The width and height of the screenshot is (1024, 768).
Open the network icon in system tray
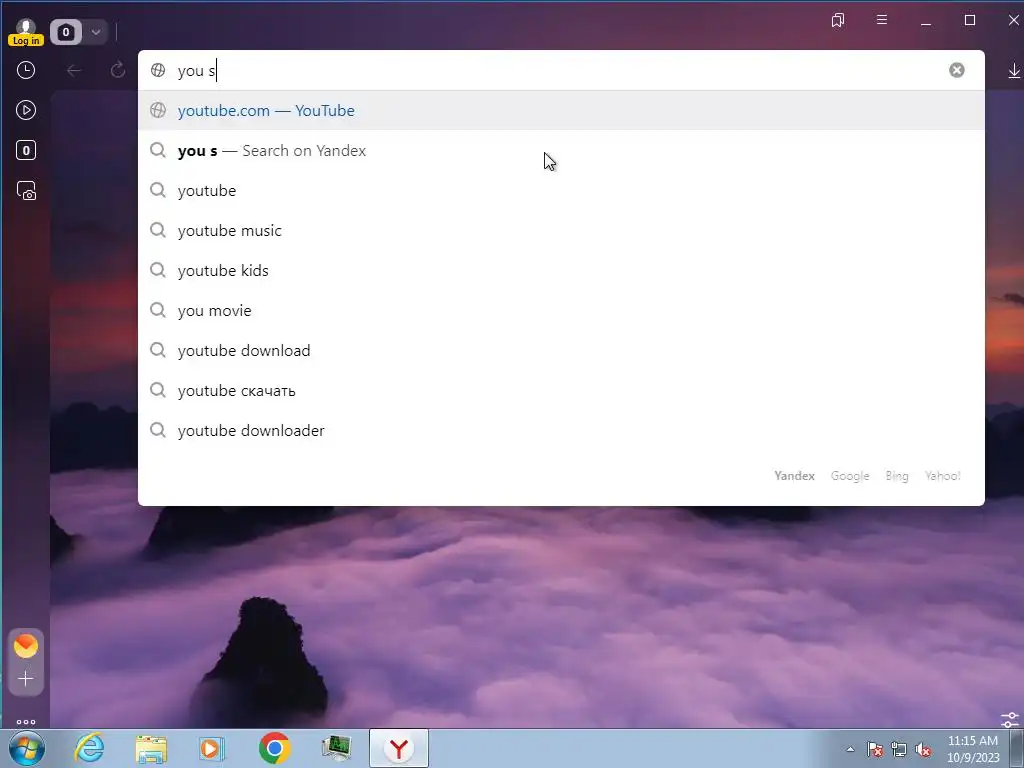[899, 749]
